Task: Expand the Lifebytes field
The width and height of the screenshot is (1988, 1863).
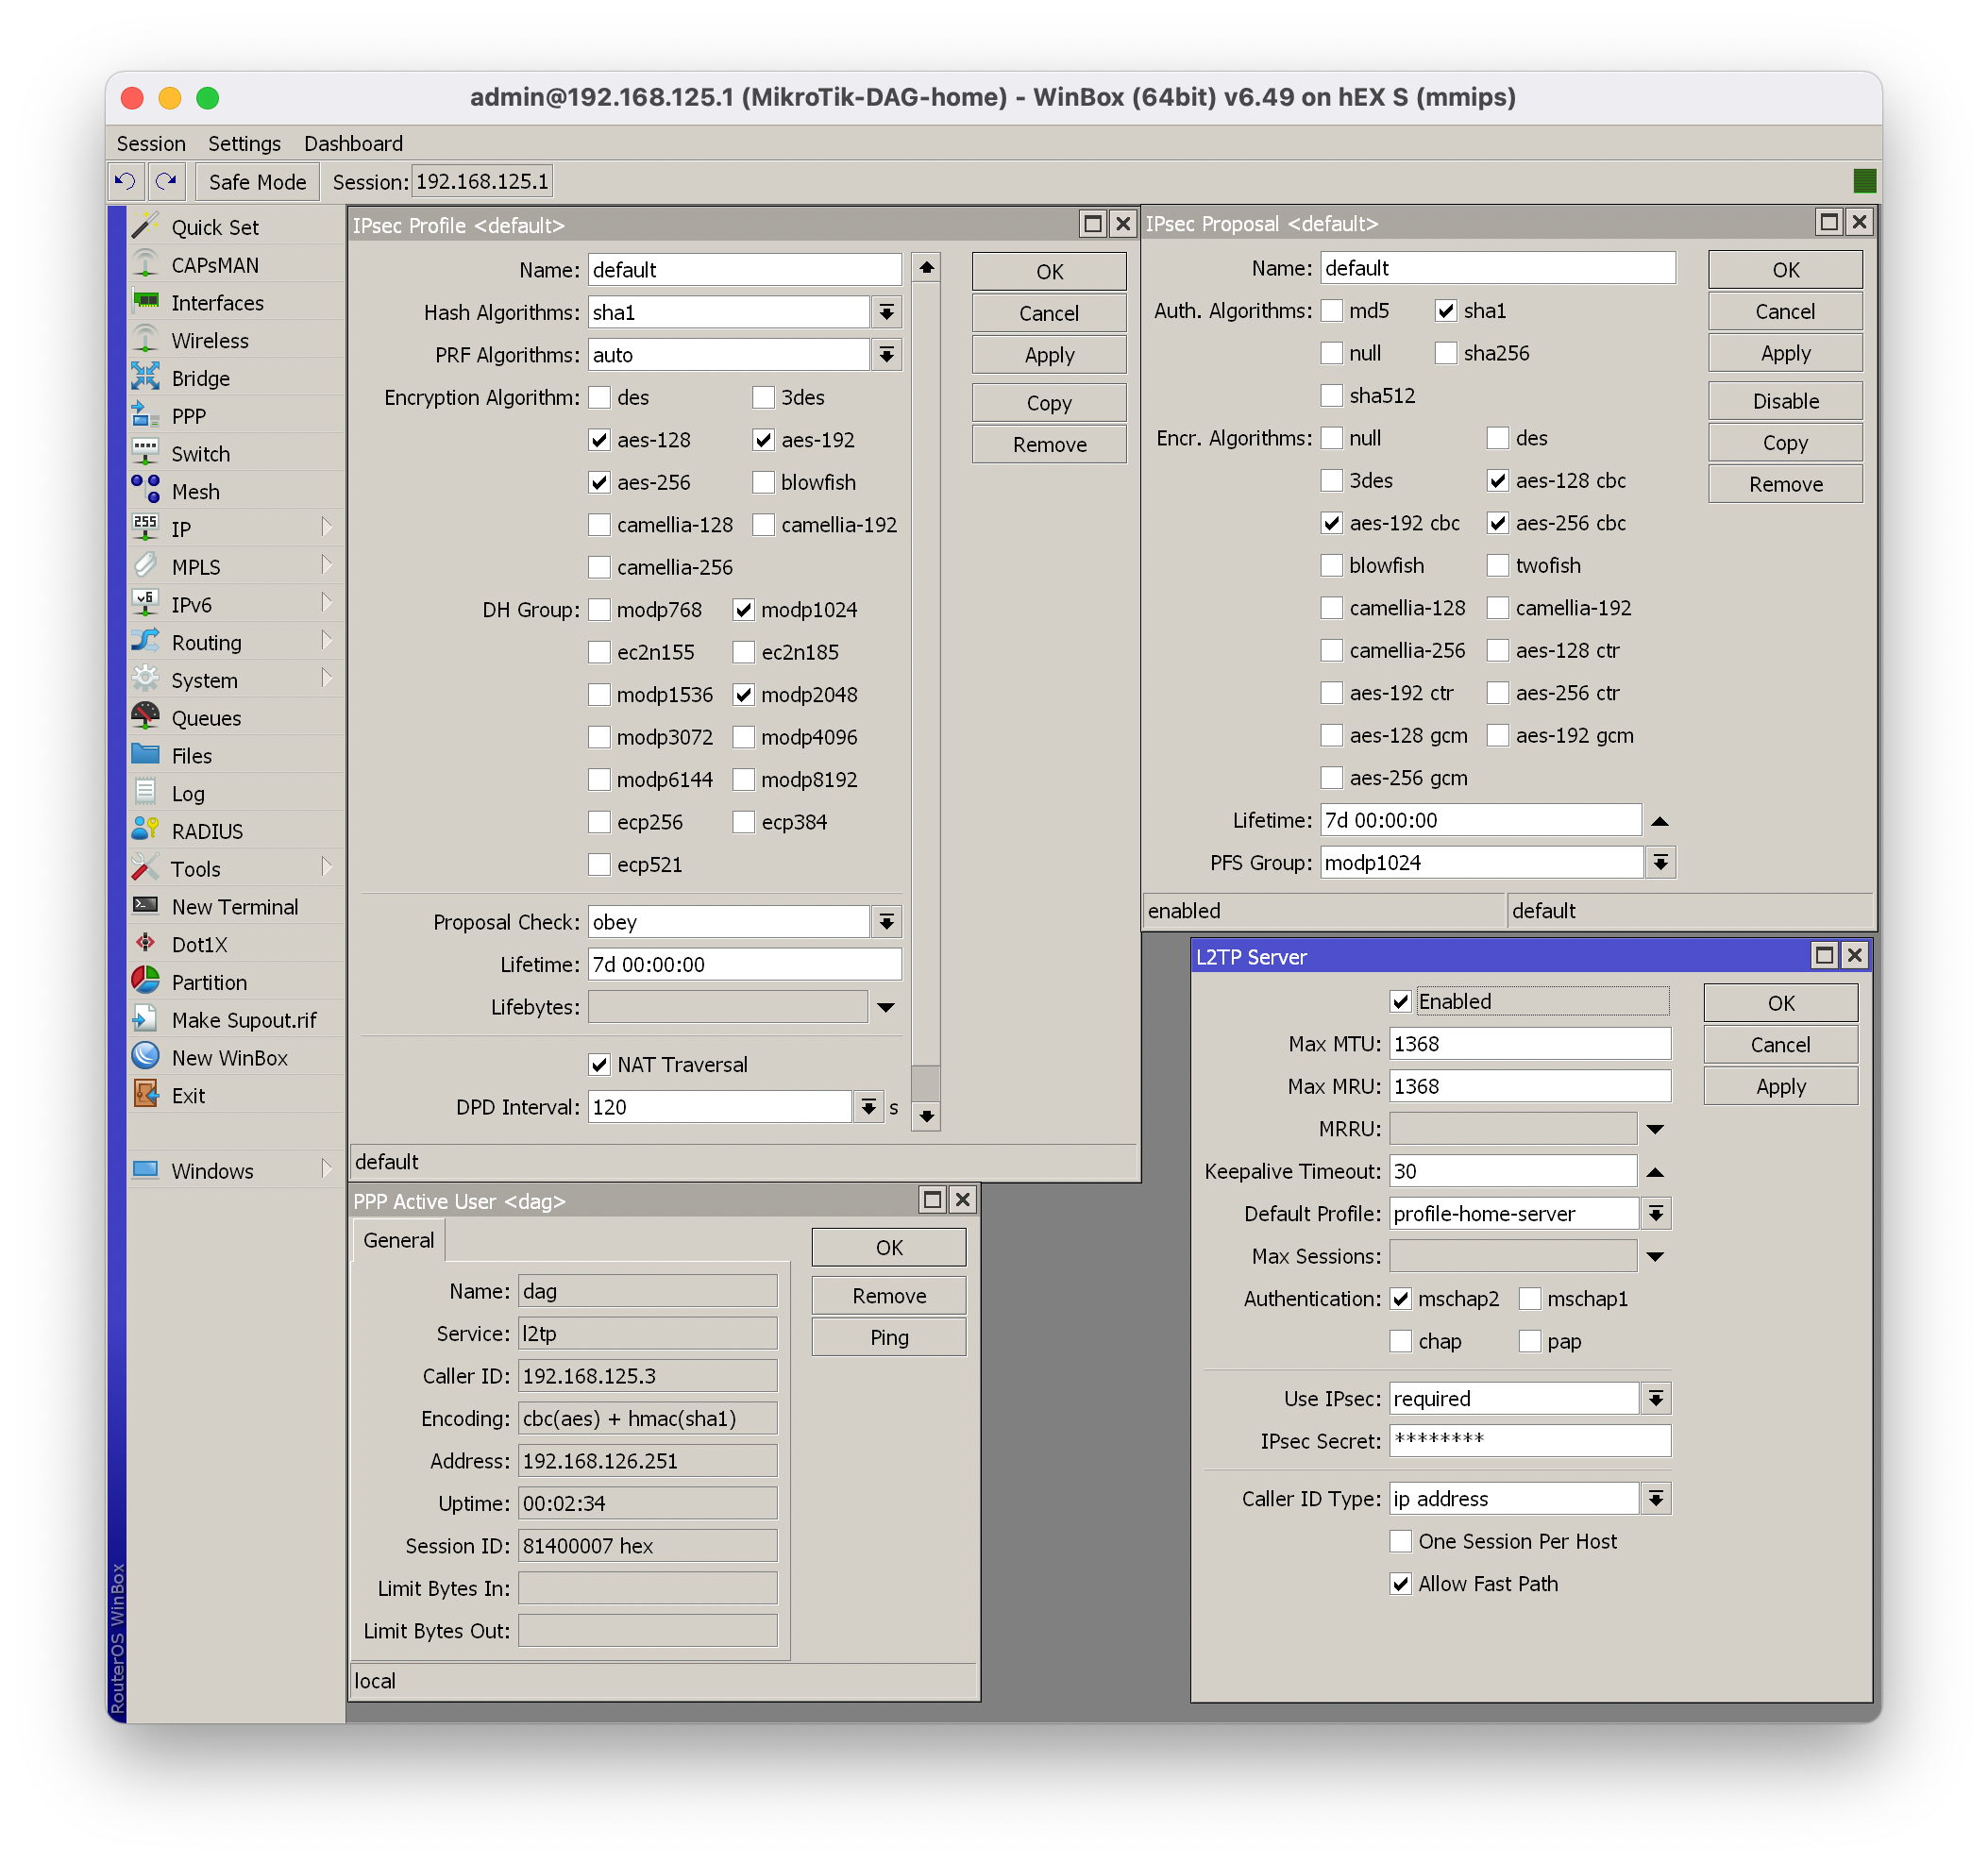Action: tap(887, 1008)
